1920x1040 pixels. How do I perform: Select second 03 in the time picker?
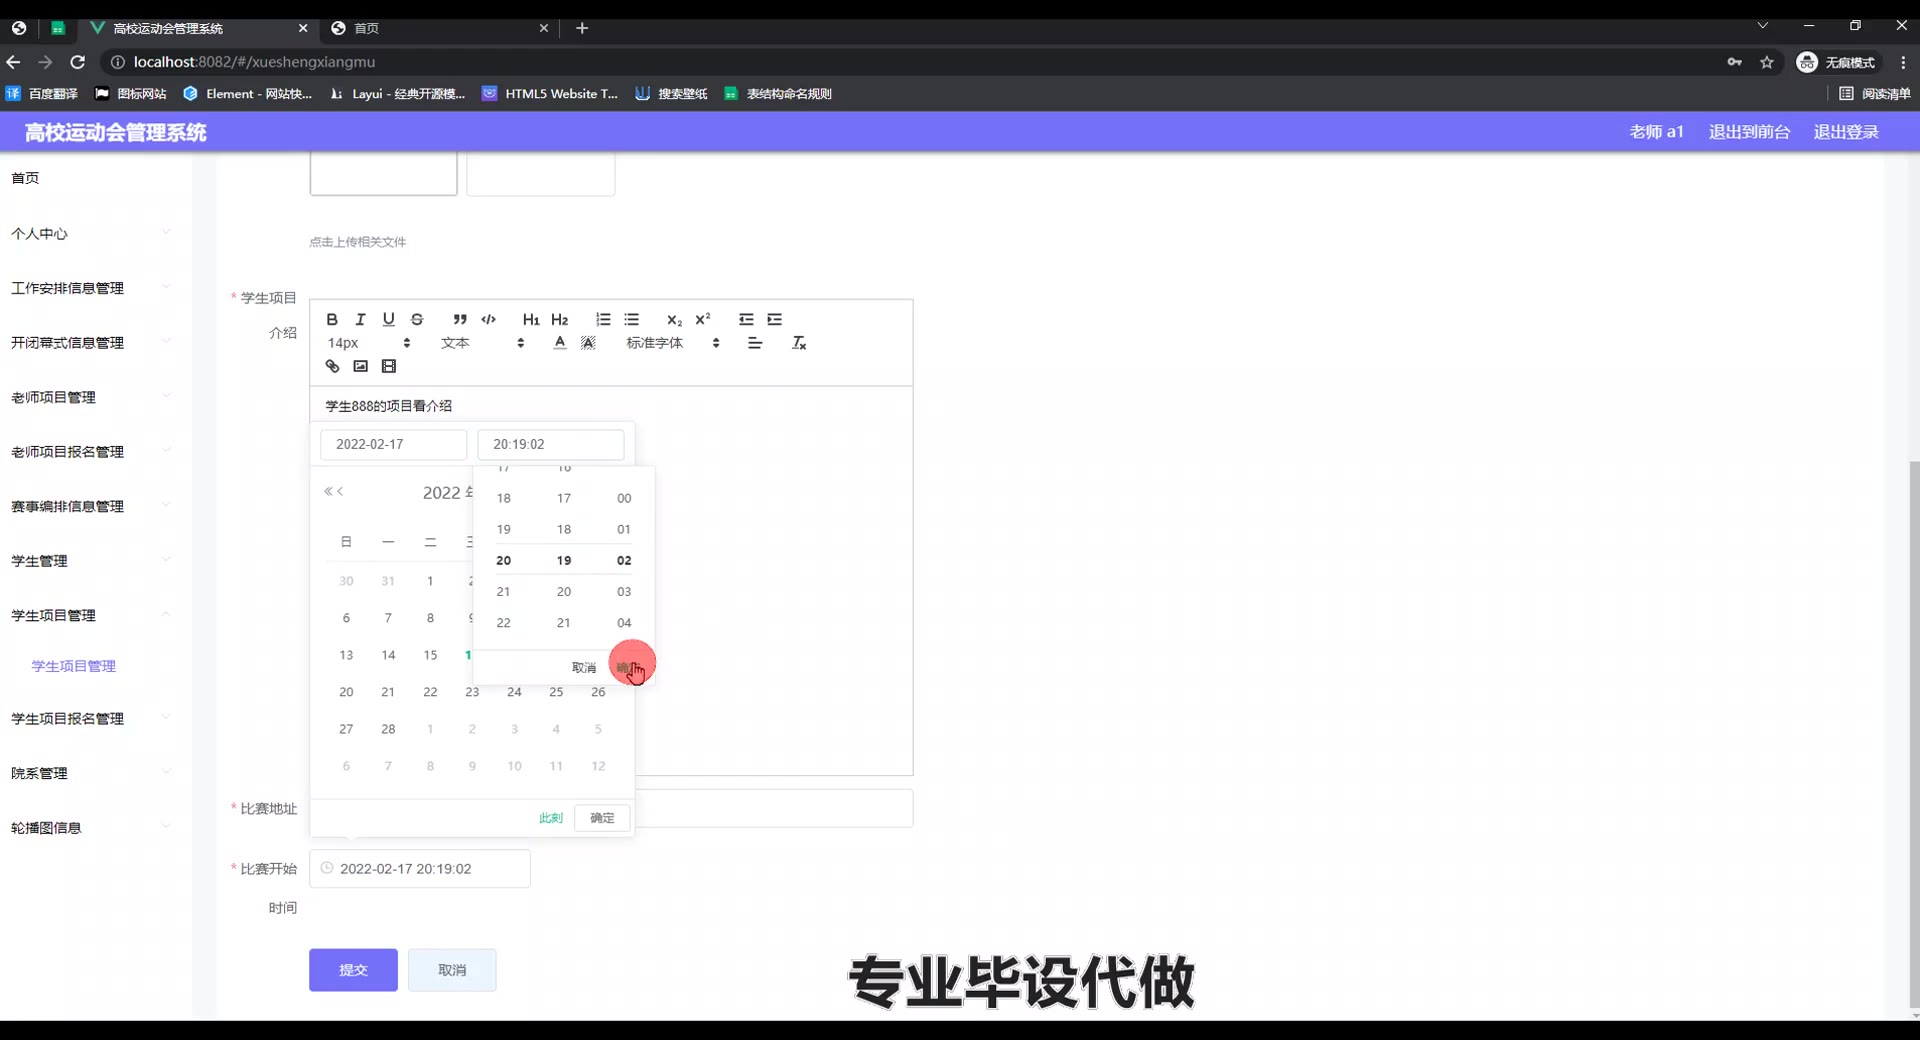coord(624,592)
